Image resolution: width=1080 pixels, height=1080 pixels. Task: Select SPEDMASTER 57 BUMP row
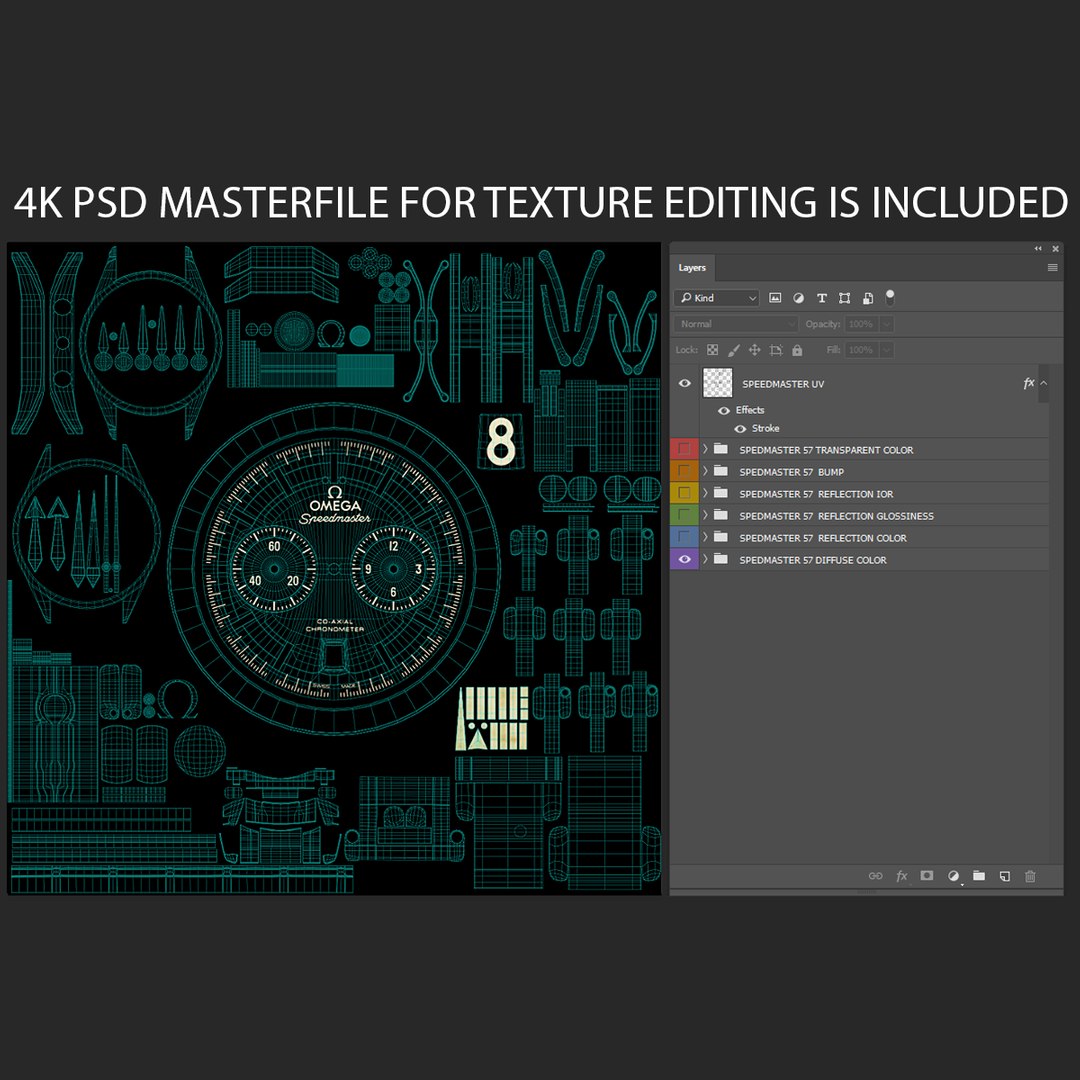tap(860, 471)
